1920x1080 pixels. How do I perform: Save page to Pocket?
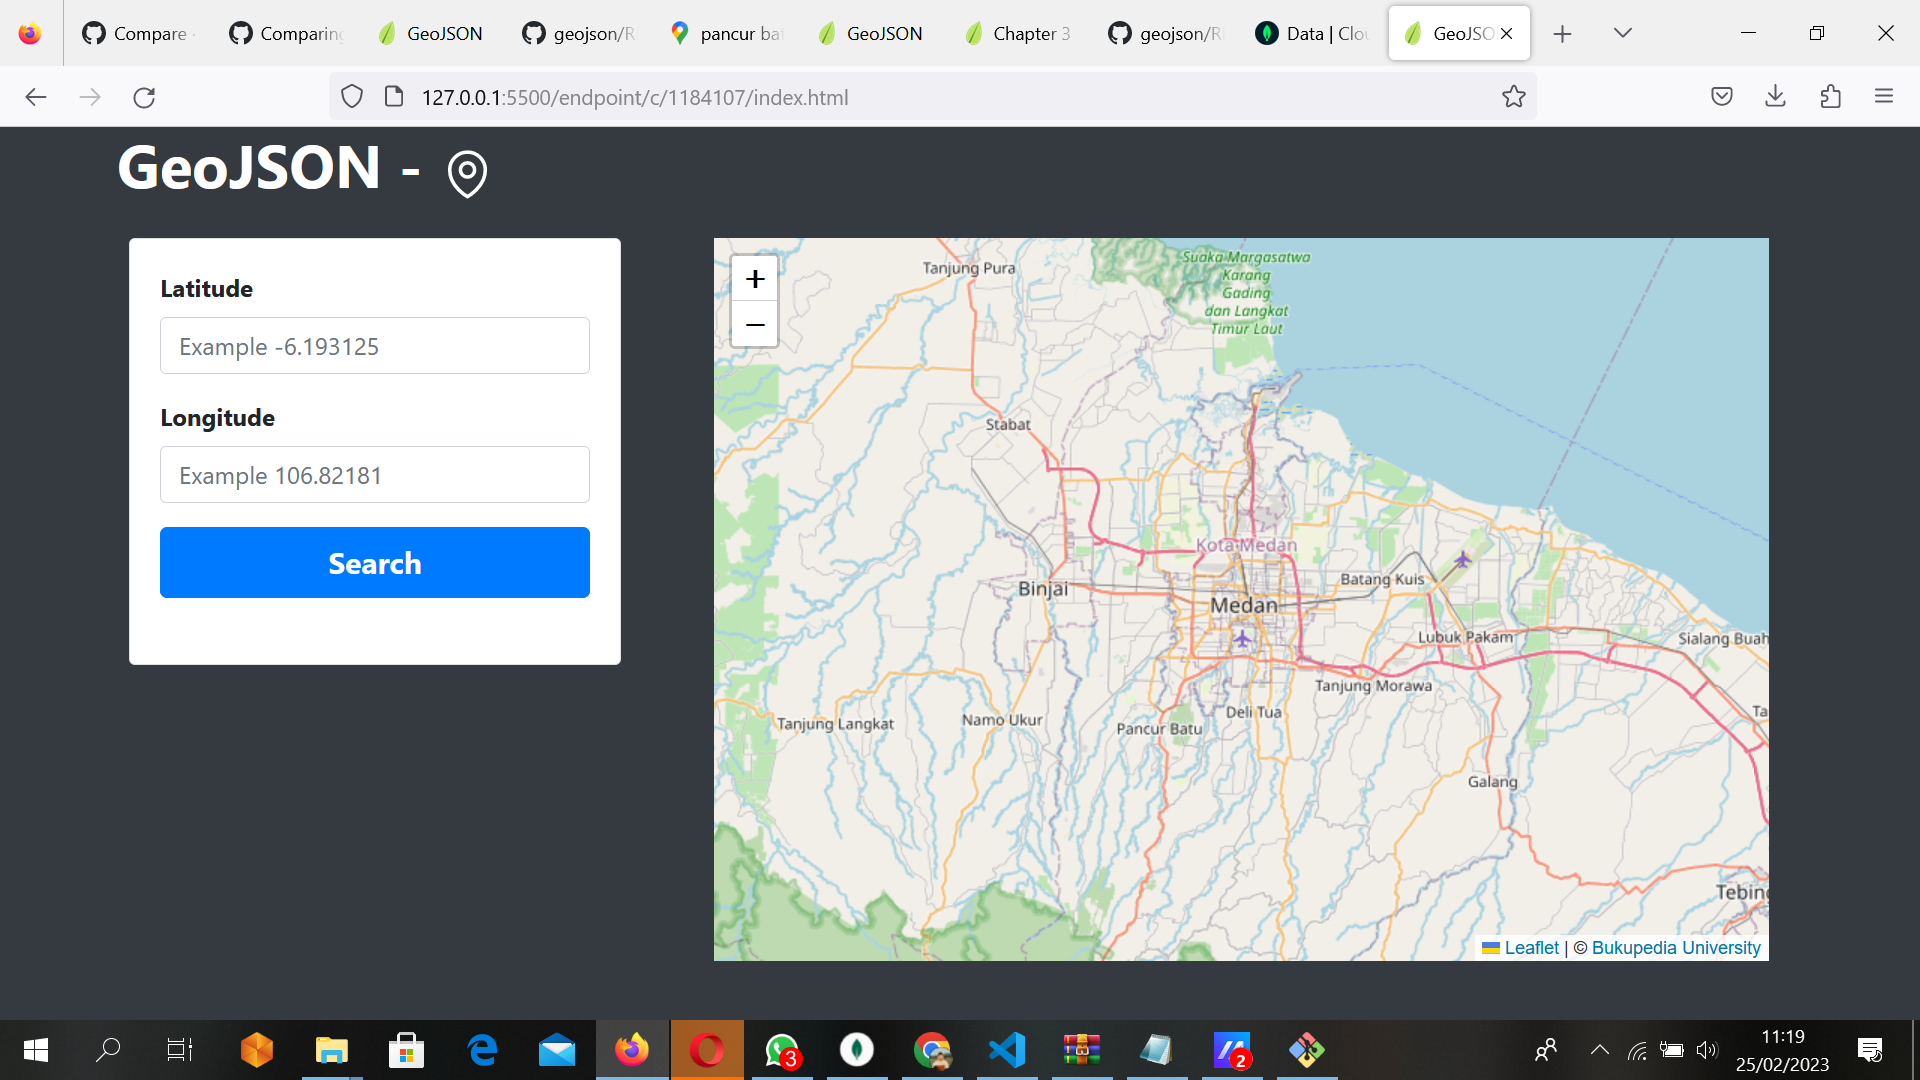(x=1721, y=97)
